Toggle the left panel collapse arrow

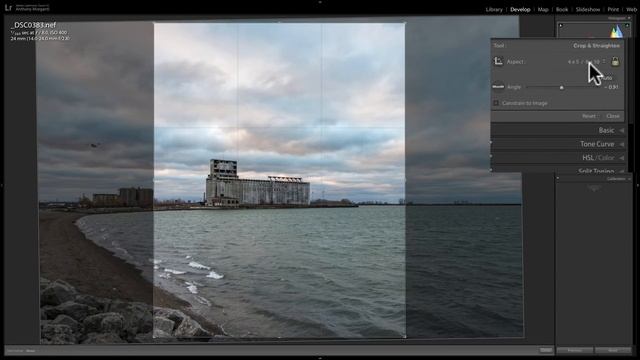pos(2,185)
